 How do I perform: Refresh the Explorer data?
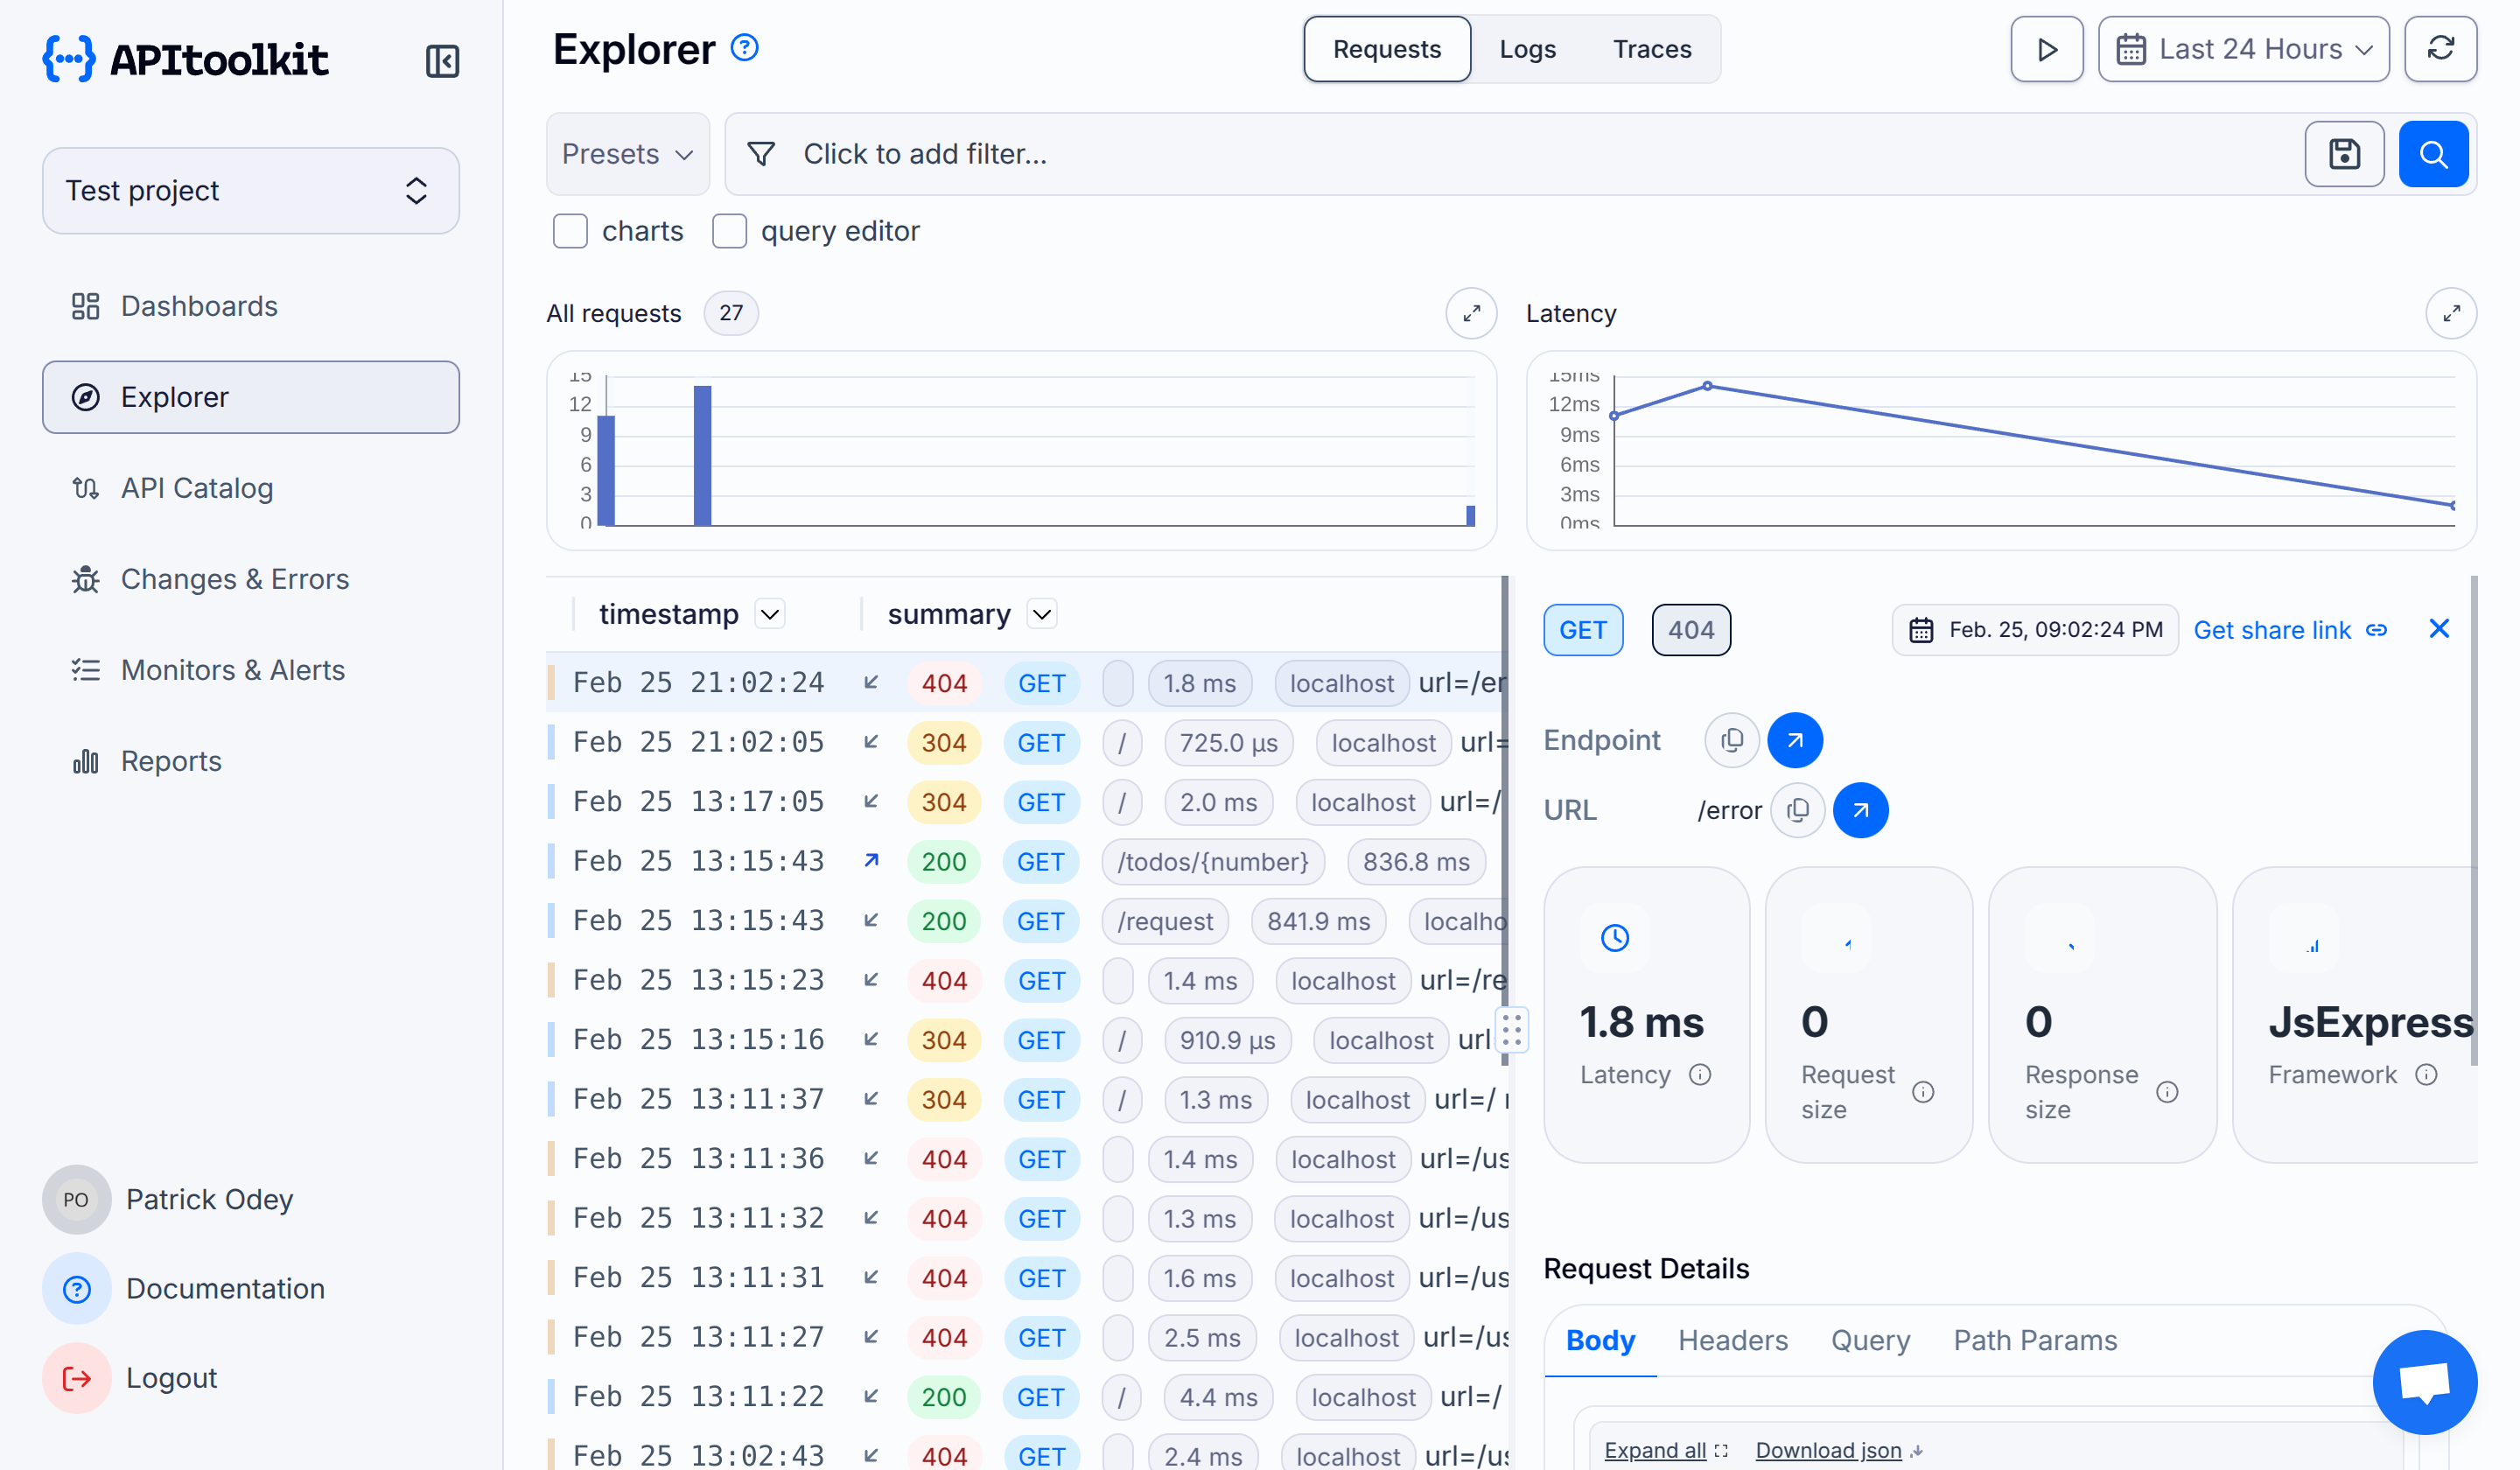point(2440,48)
